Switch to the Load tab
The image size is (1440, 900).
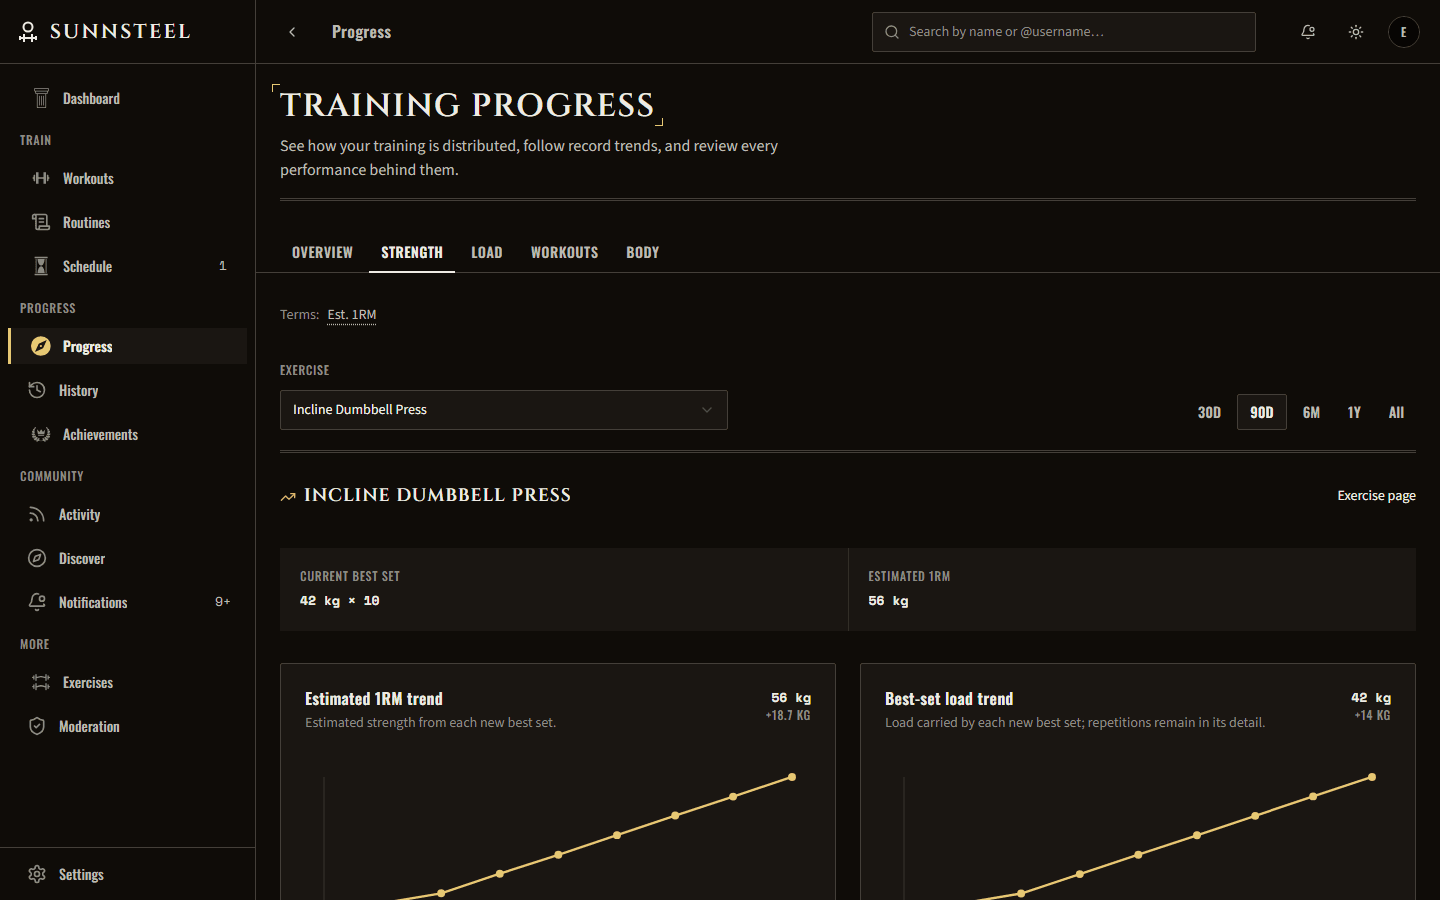[487, 252]
